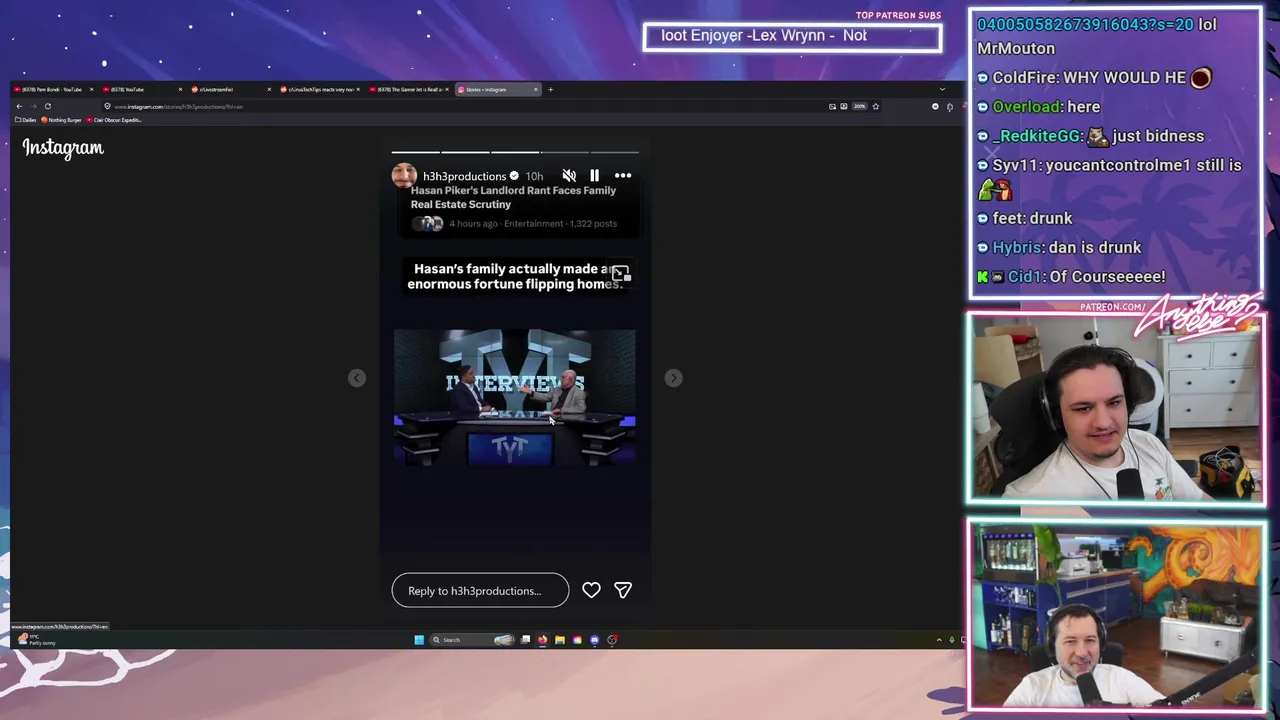Click the weather widget on the taskbar

[x=36, y=640]
